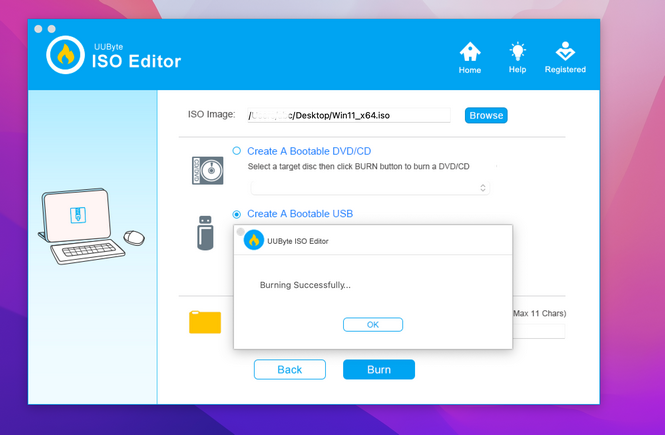Open the Registered status icon

(565, 51)
